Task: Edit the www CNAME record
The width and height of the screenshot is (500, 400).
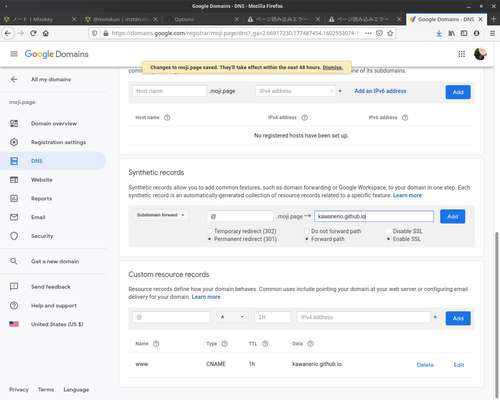Action: point(459,365)
